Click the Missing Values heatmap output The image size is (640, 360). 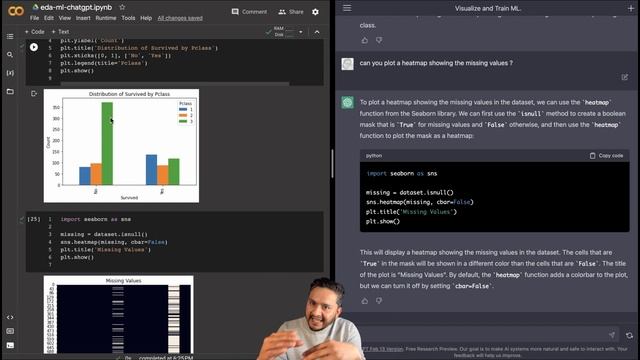click(x=118, y=315)
